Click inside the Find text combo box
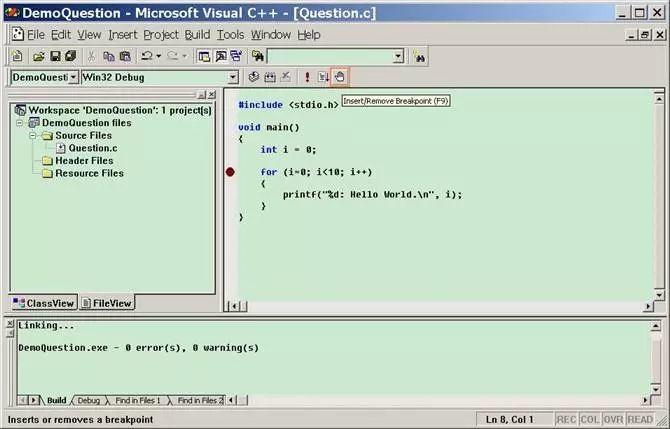The image size is (670, 429). coord(330,56)
